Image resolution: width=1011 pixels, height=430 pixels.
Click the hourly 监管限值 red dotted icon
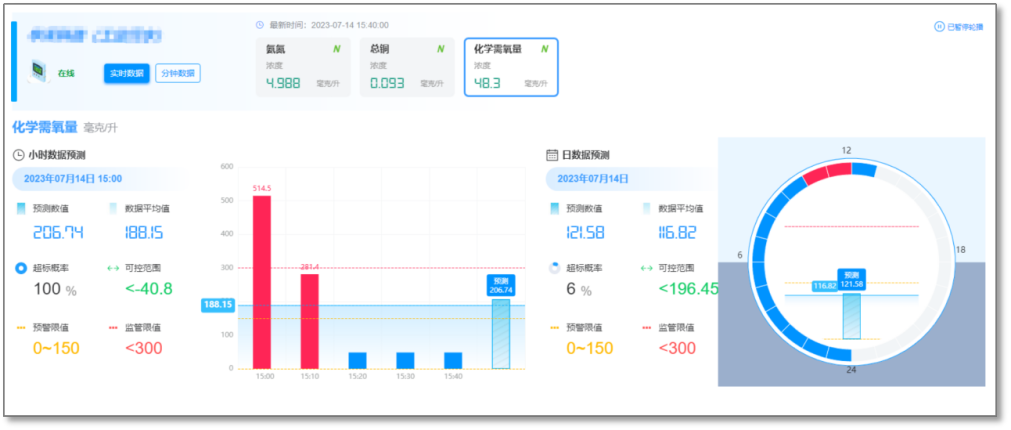pyautogui.click(x=113, y=327)
